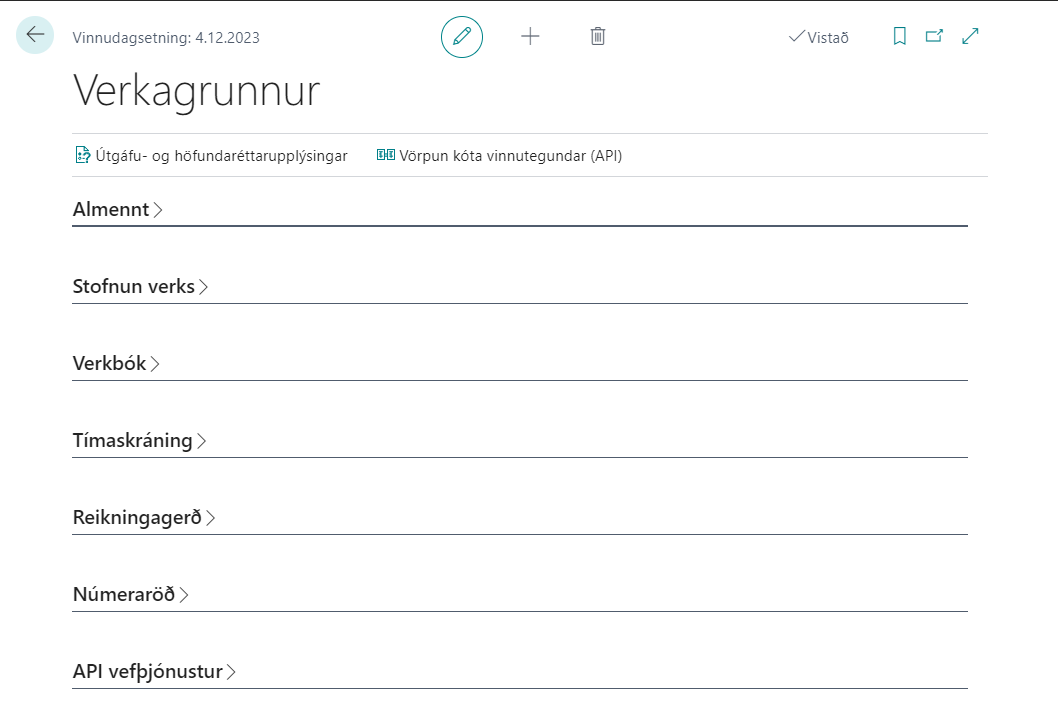Click the Verkagrunnur page title
Image resolution: width=1058 pixels, height=710 pixels.
pyautogui.click(x=196, y=91)
